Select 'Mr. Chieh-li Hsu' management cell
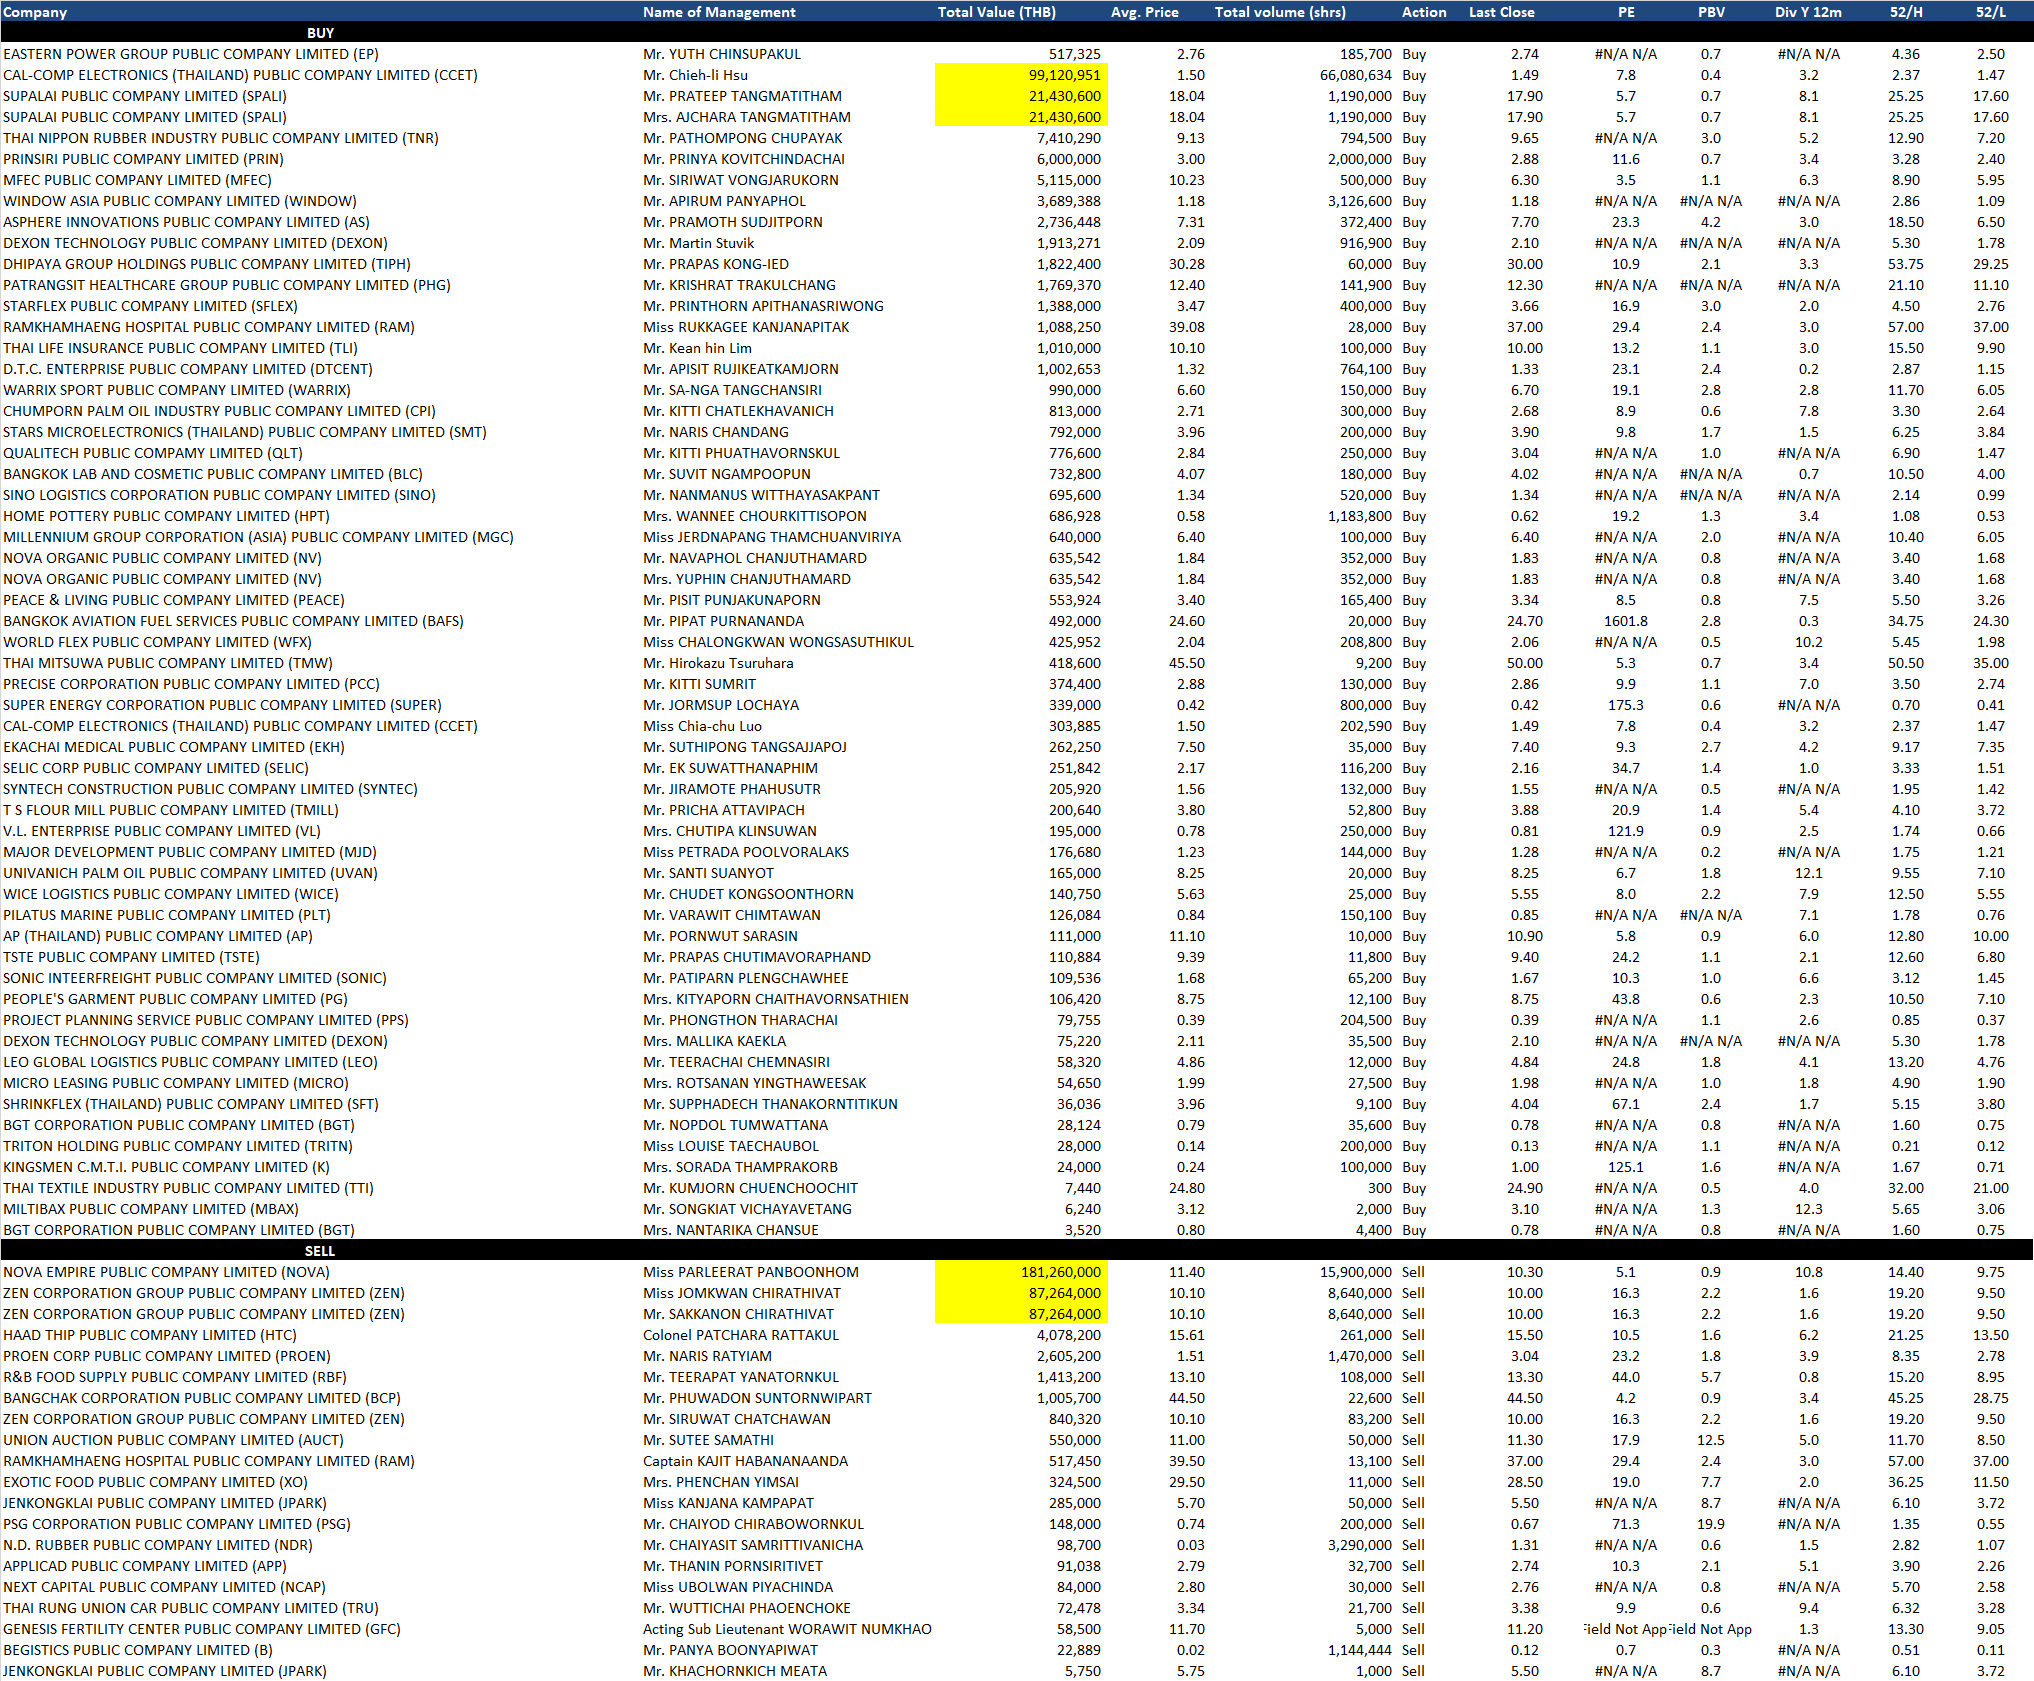Image resolution: width=2034 pixels, height=1681 pixels. point(695,75)
